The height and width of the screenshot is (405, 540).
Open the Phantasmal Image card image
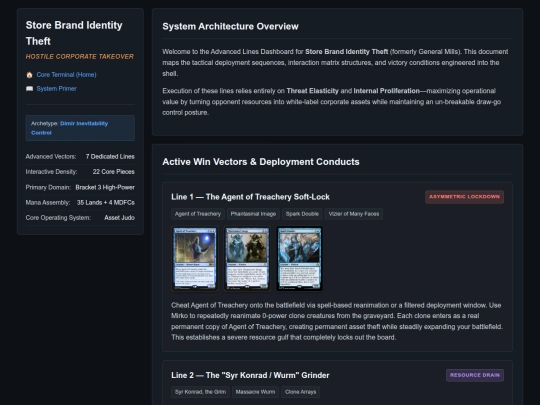[247, 258]
